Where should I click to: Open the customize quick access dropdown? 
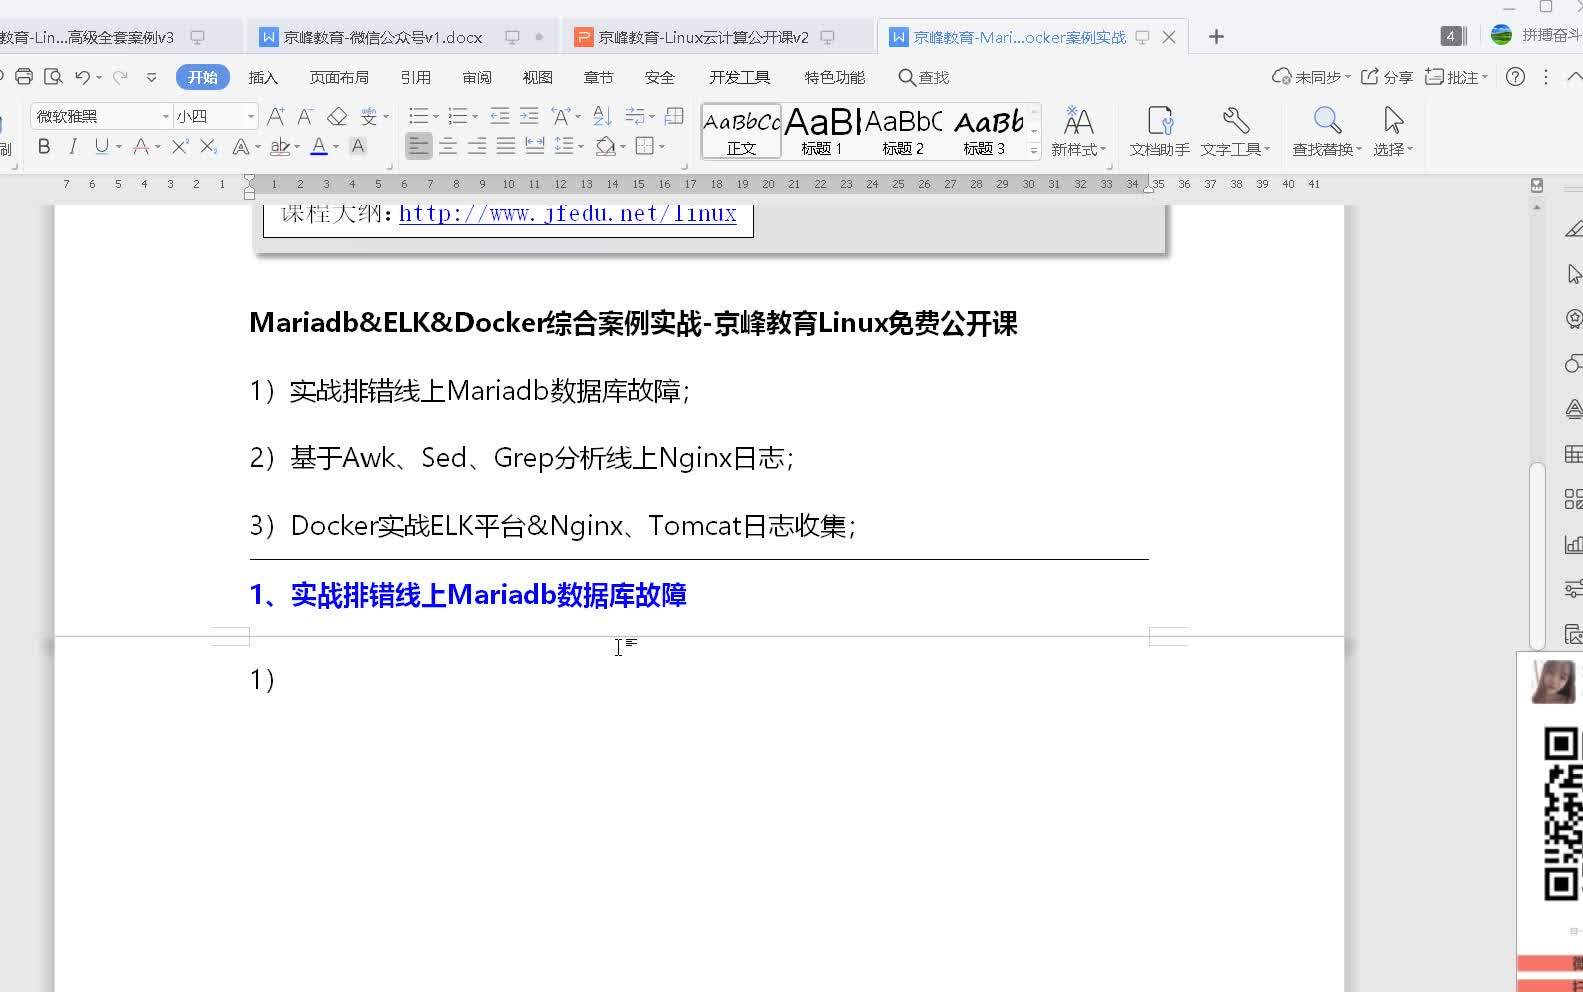click(x=151, y=77)
